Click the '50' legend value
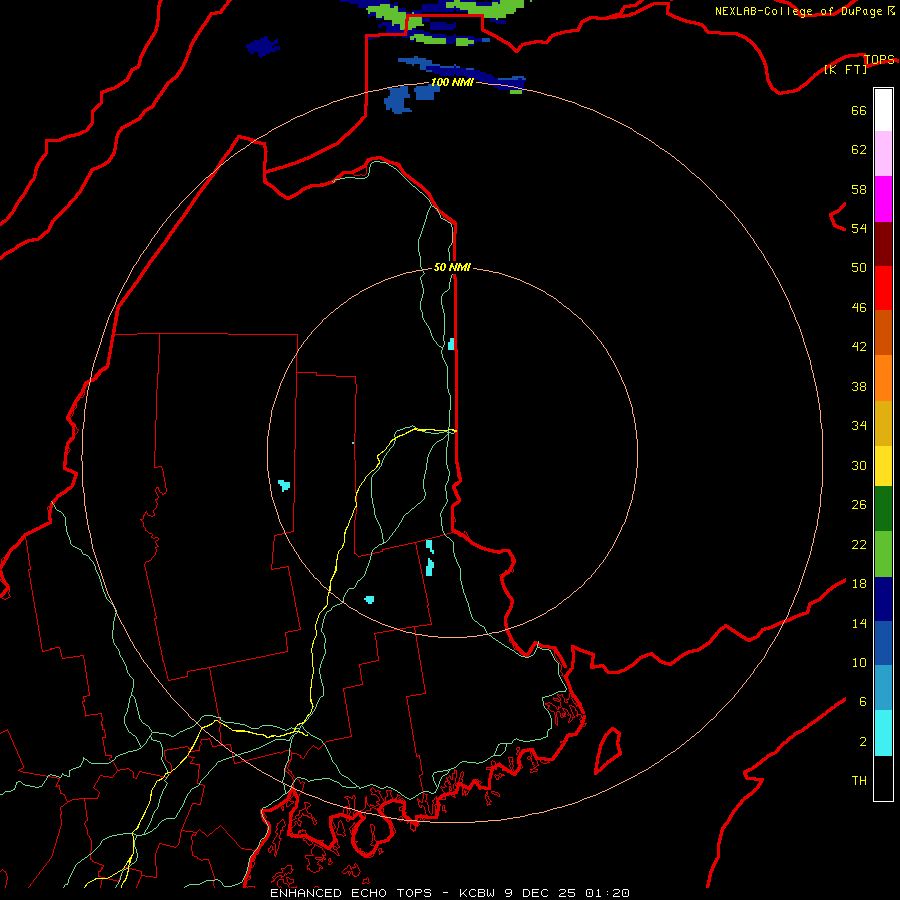The image size is (900, 900). tap(859, 267)
